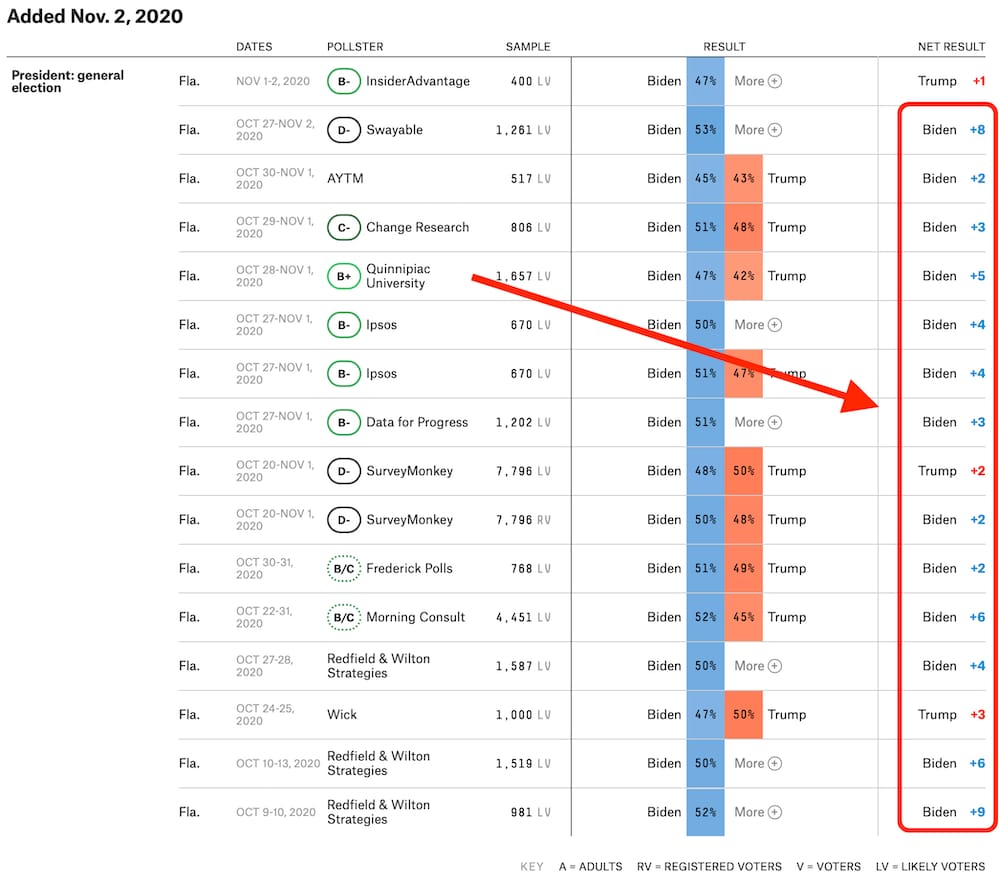The image size is (1000, 882).
Task: Click the 'Added Nov. 2, 2020' heading
Action: point(95,16)
